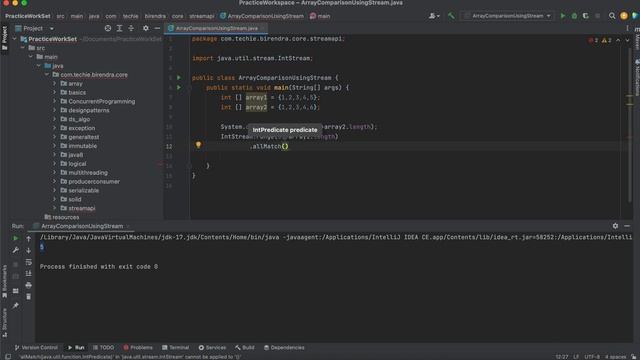Image resolution: width=640 pixels, height=360 pixels.
Task: Open Run panel settings gear
Action: click(615, 226)
